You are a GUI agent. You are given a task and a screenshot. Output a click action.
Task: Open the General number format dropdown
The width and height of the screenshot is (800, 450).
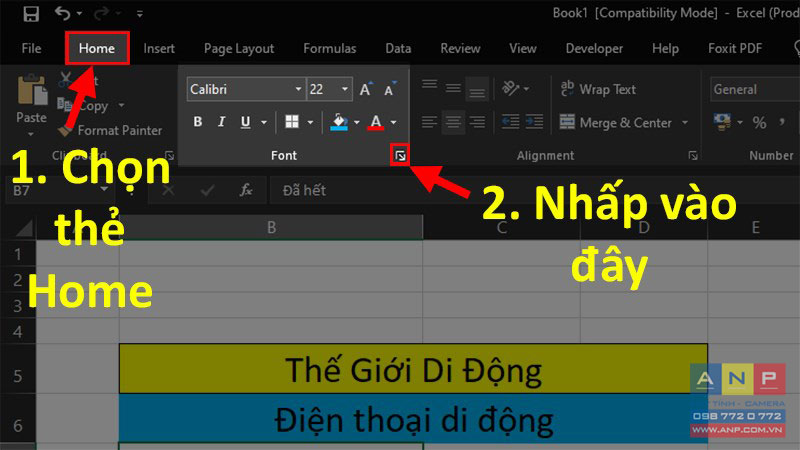point(755,89)
